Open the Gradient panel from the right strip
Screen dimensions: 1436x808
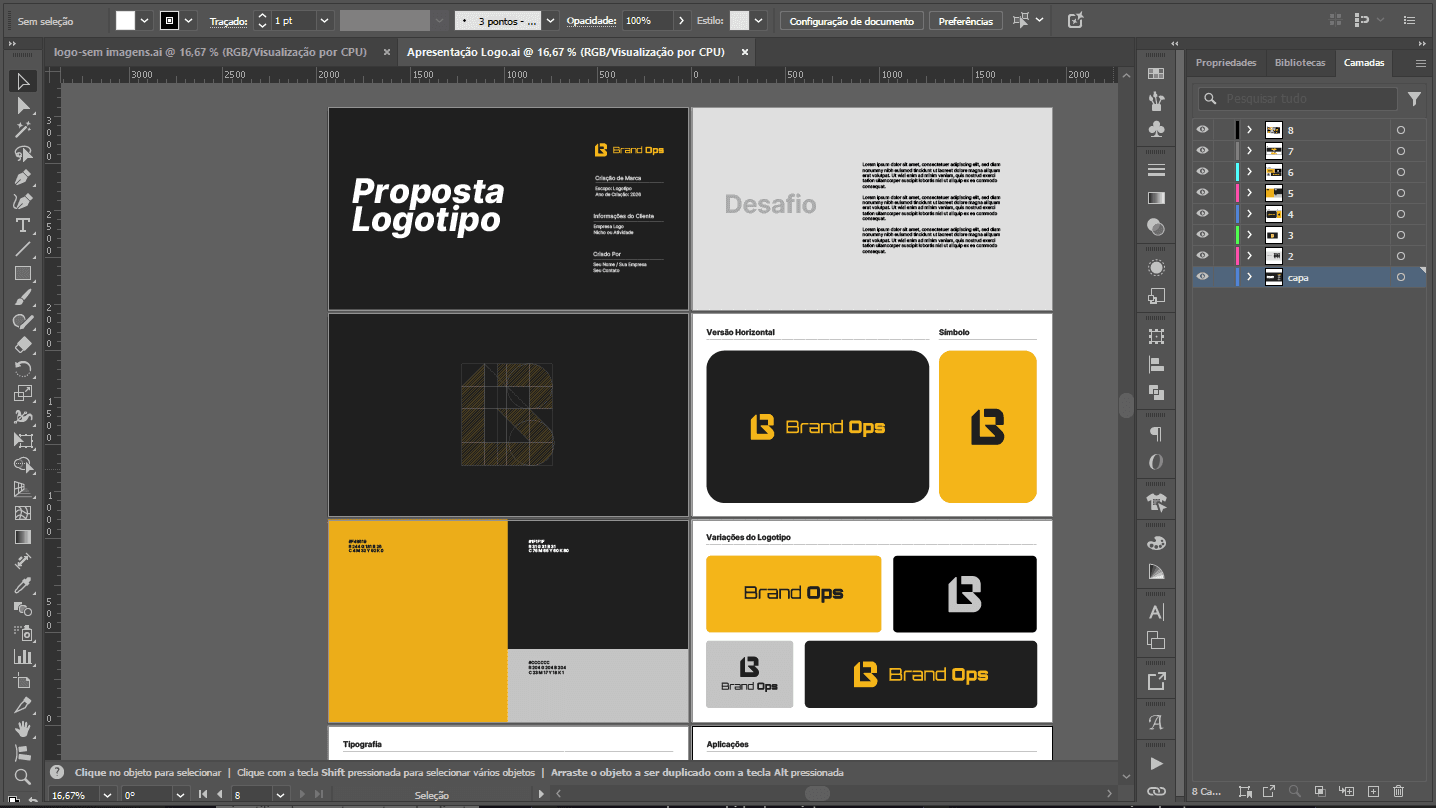[x=1156, y=197]
